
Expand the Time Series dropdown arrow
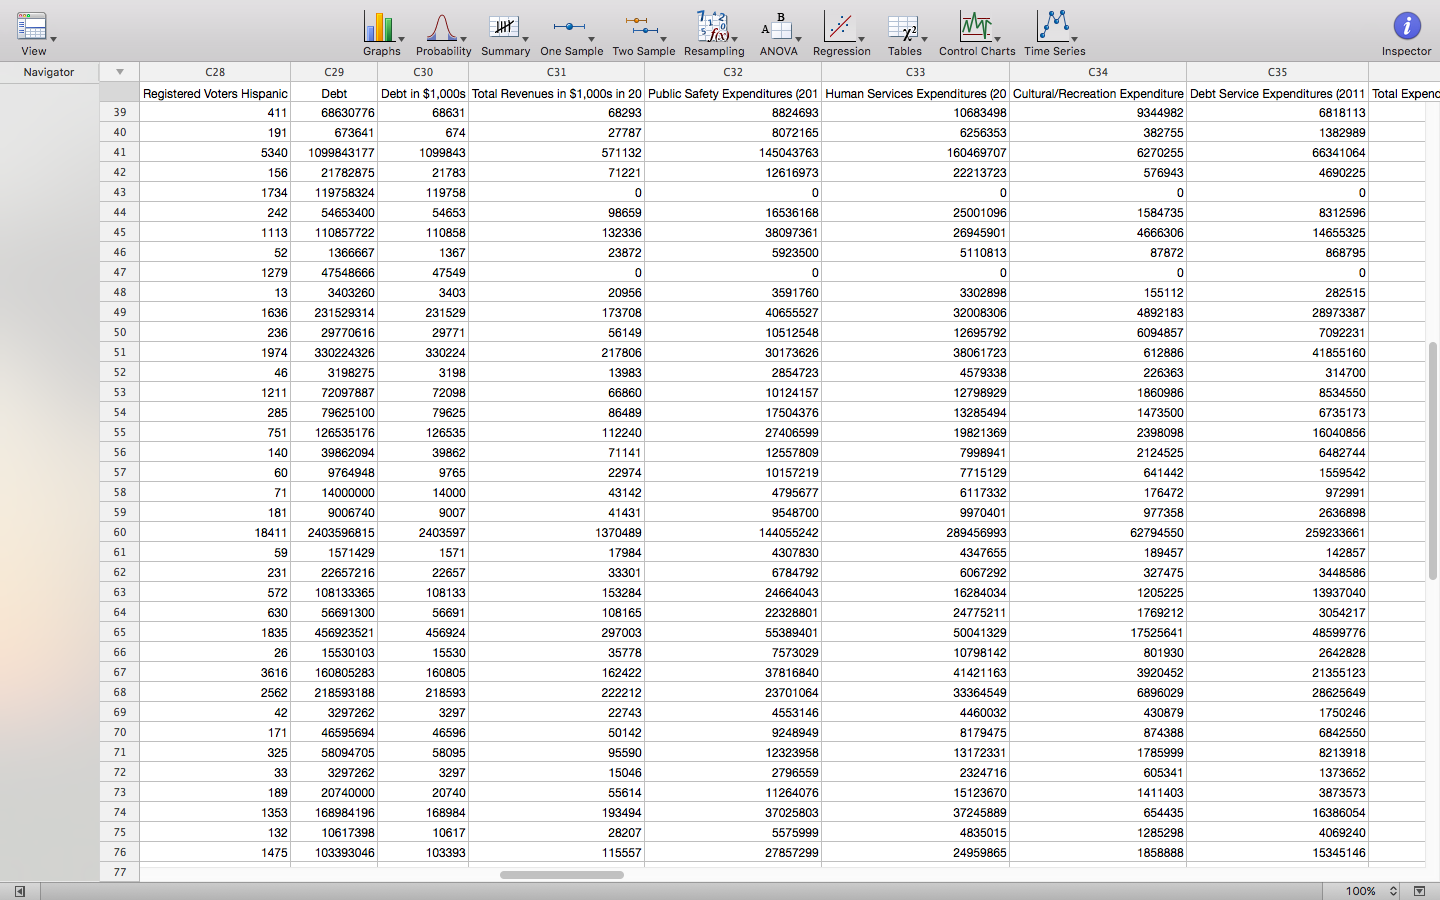click(1075, 40)
